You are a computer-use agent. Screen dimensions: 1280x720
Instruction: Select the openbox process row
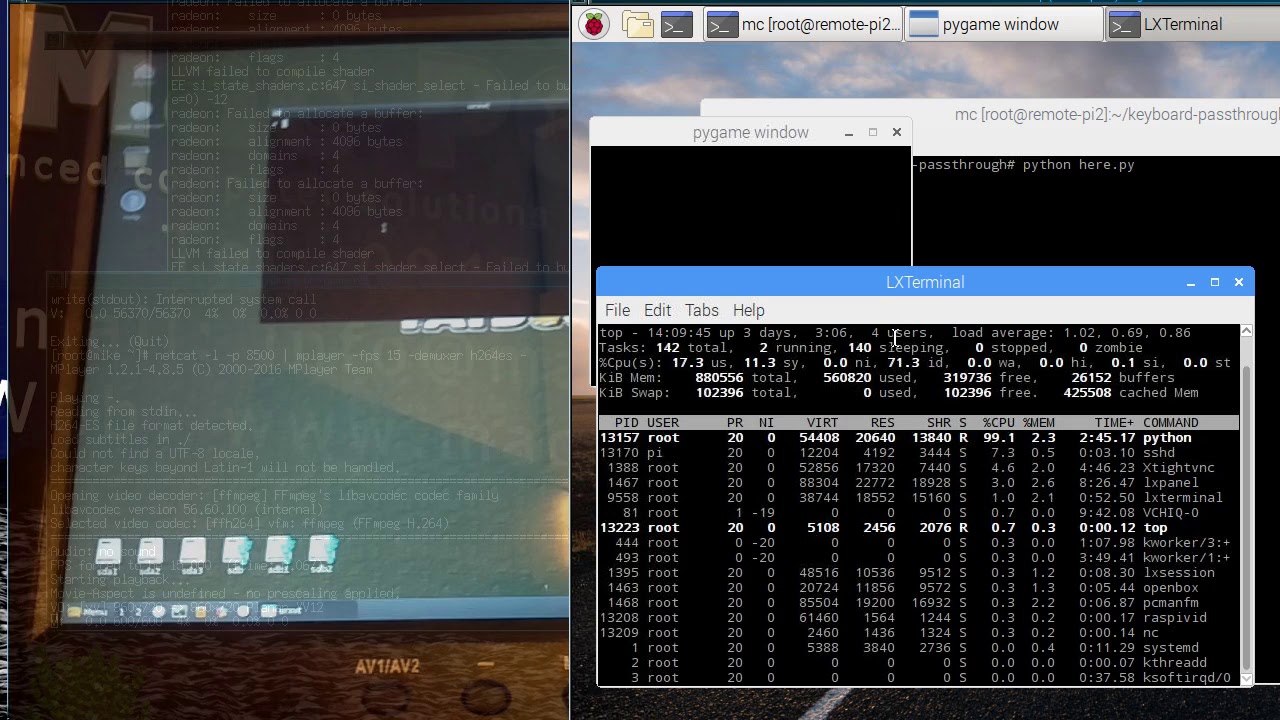pos(919,587)
